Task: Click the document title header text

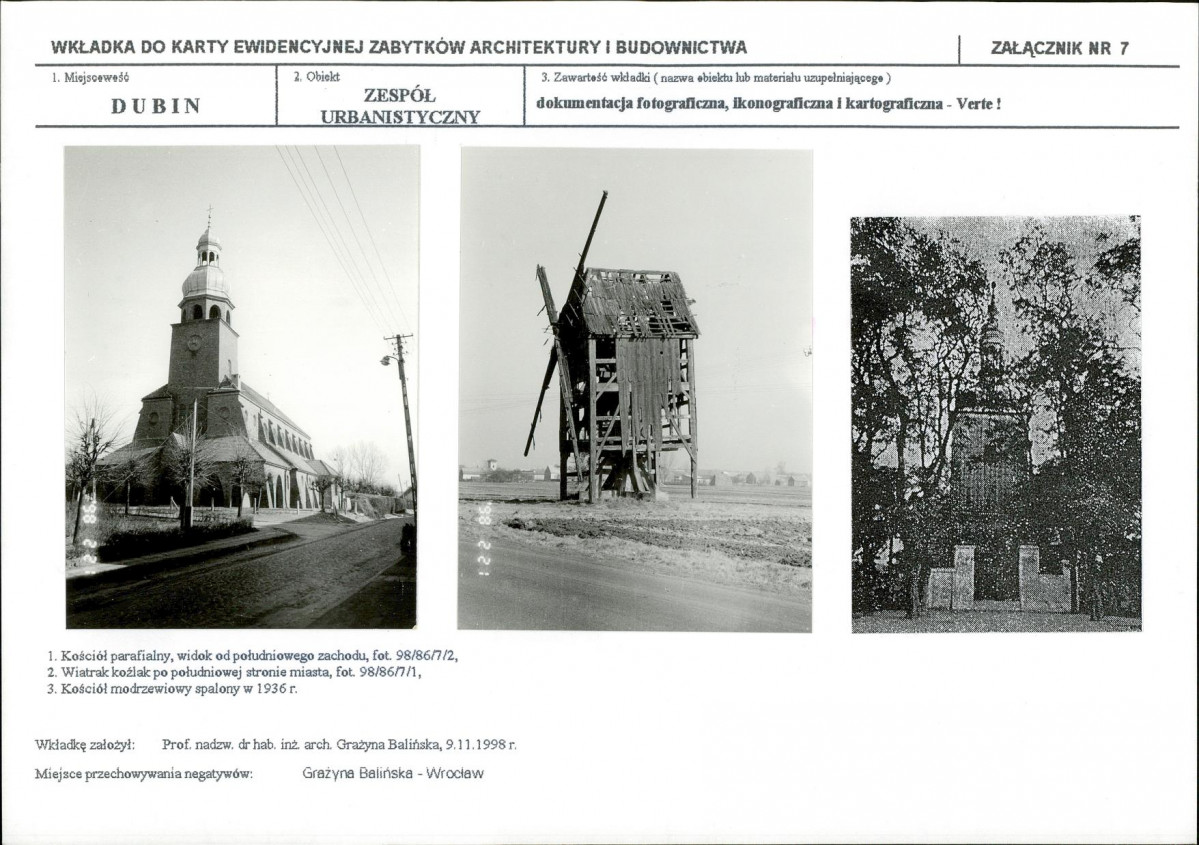Action: pos(398,47)
